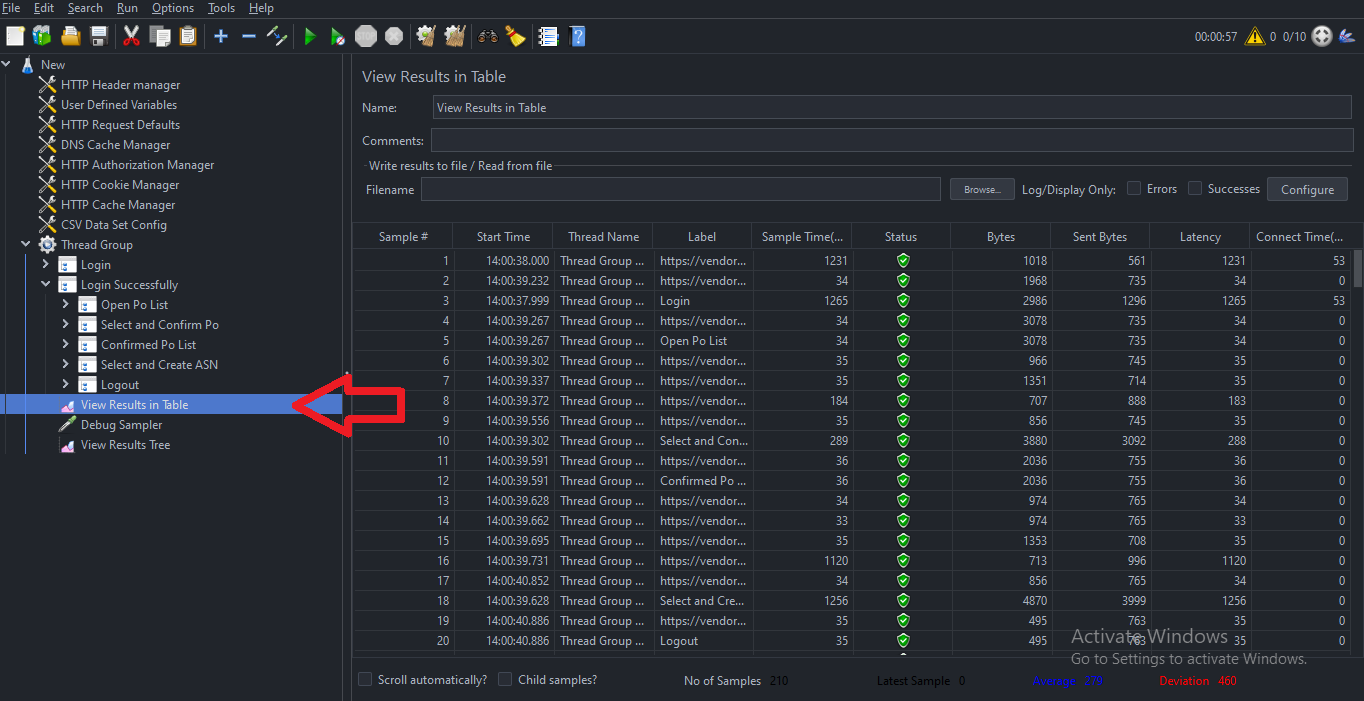1364x701 pixels.
Task: Click the Clear results broom-gear icon
Action: 426,36
